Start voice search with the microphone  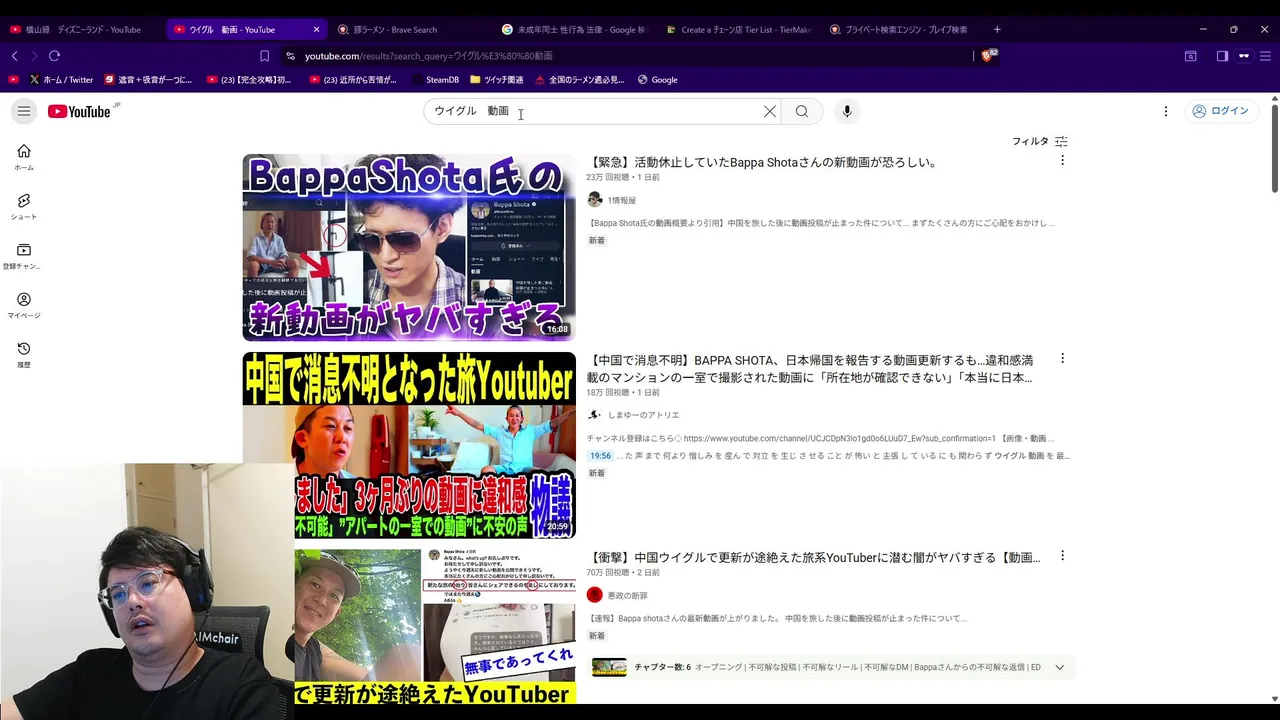tap(847, 111)
